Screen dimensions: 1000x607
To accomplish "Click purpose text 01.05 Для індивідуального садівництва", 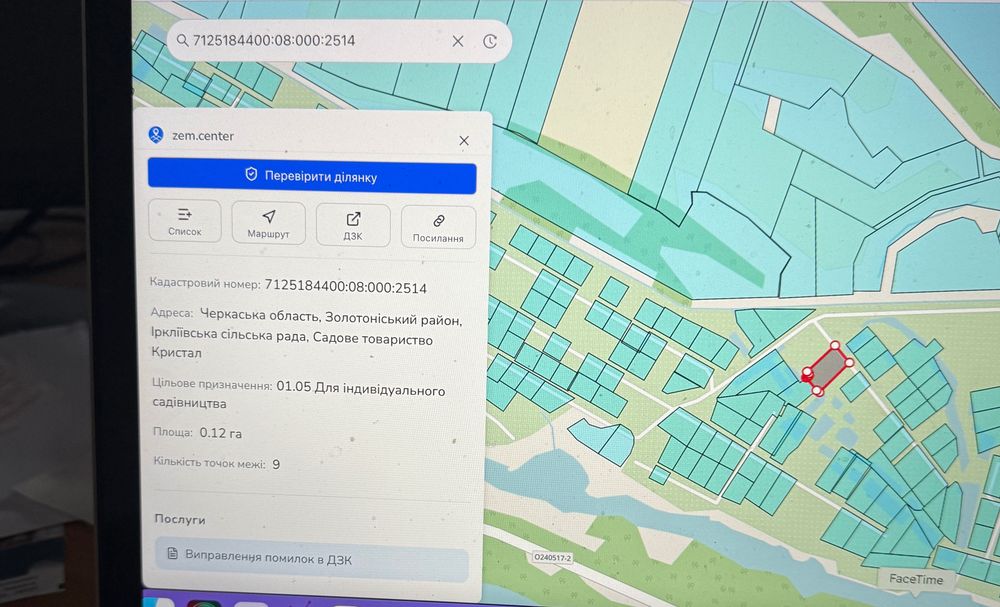I will (298, 395).
